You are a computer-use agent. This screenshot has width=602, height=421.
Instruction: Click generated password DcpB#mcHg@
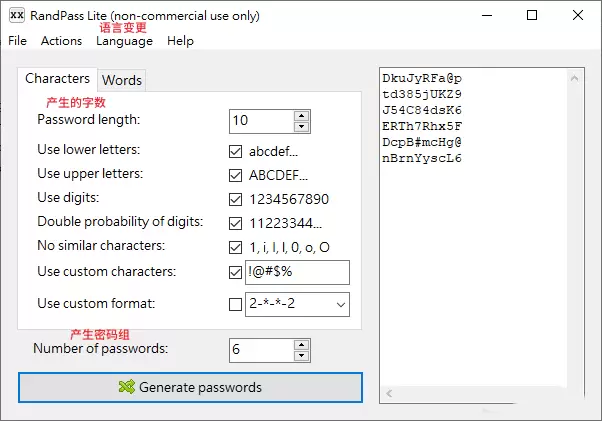[422, 142]
